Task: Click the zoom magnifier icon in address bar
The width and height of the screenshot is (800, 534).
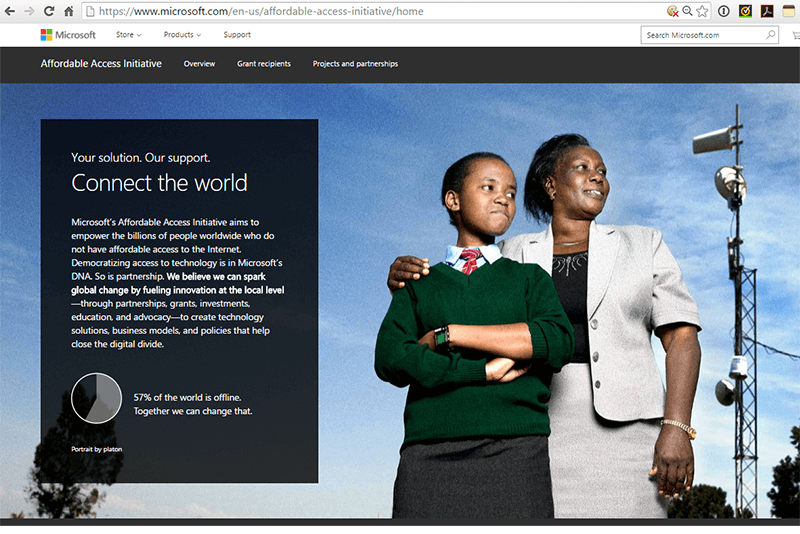Action: (x=687, y=11)
